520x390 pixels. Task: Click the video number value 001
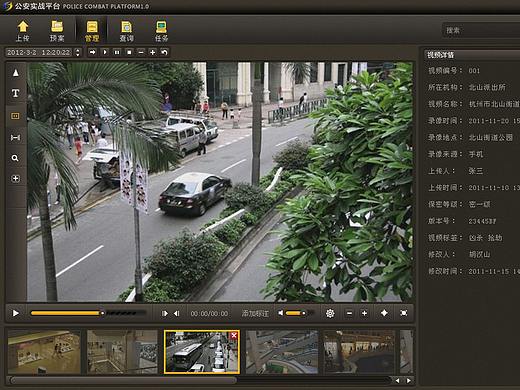[474, 71]
